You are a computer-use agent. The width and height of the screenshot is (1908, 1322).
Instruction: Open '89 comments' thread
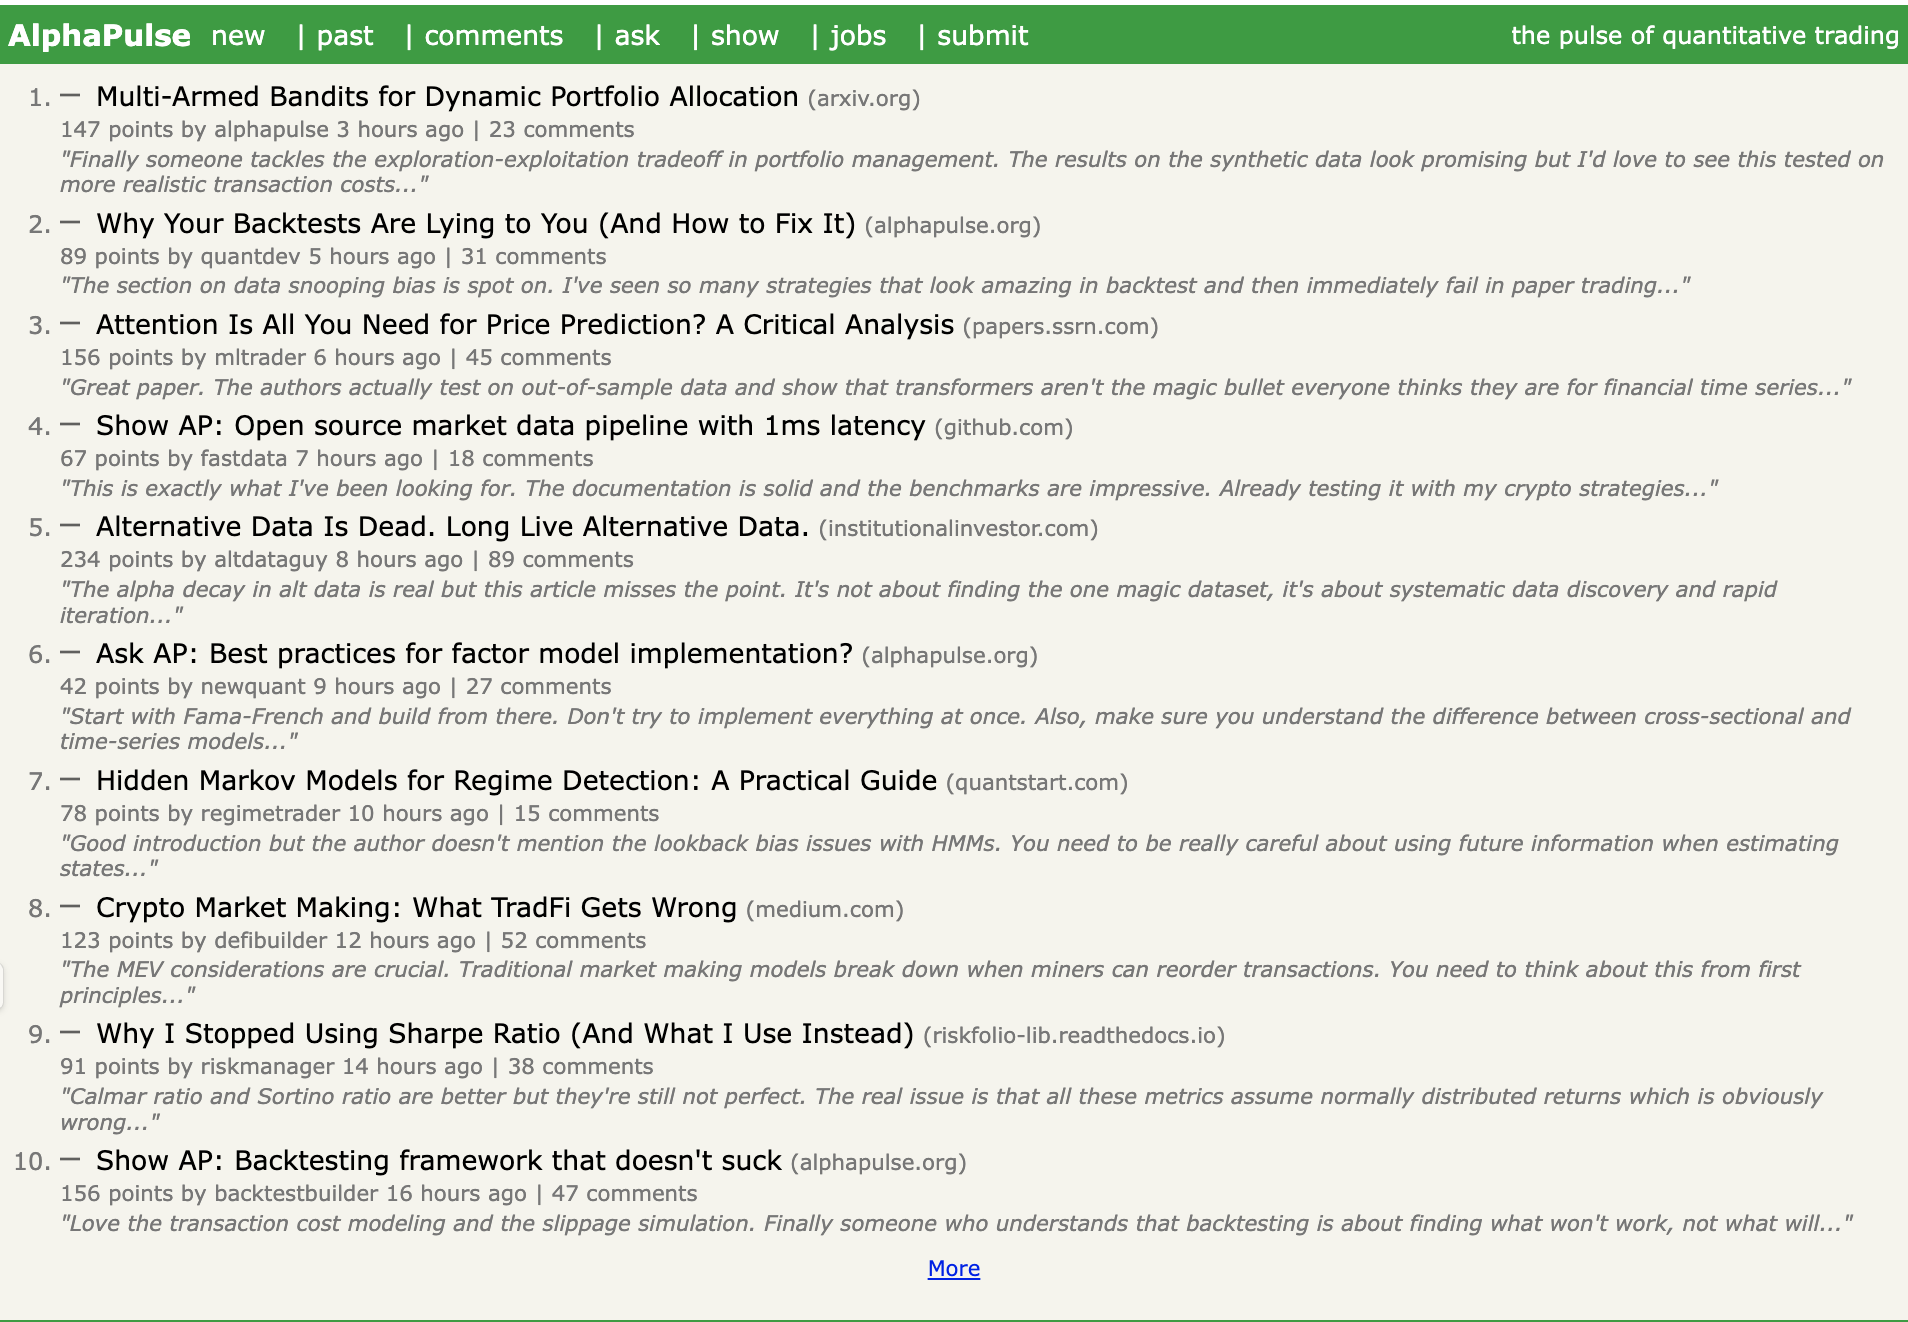tap(560, 560)
